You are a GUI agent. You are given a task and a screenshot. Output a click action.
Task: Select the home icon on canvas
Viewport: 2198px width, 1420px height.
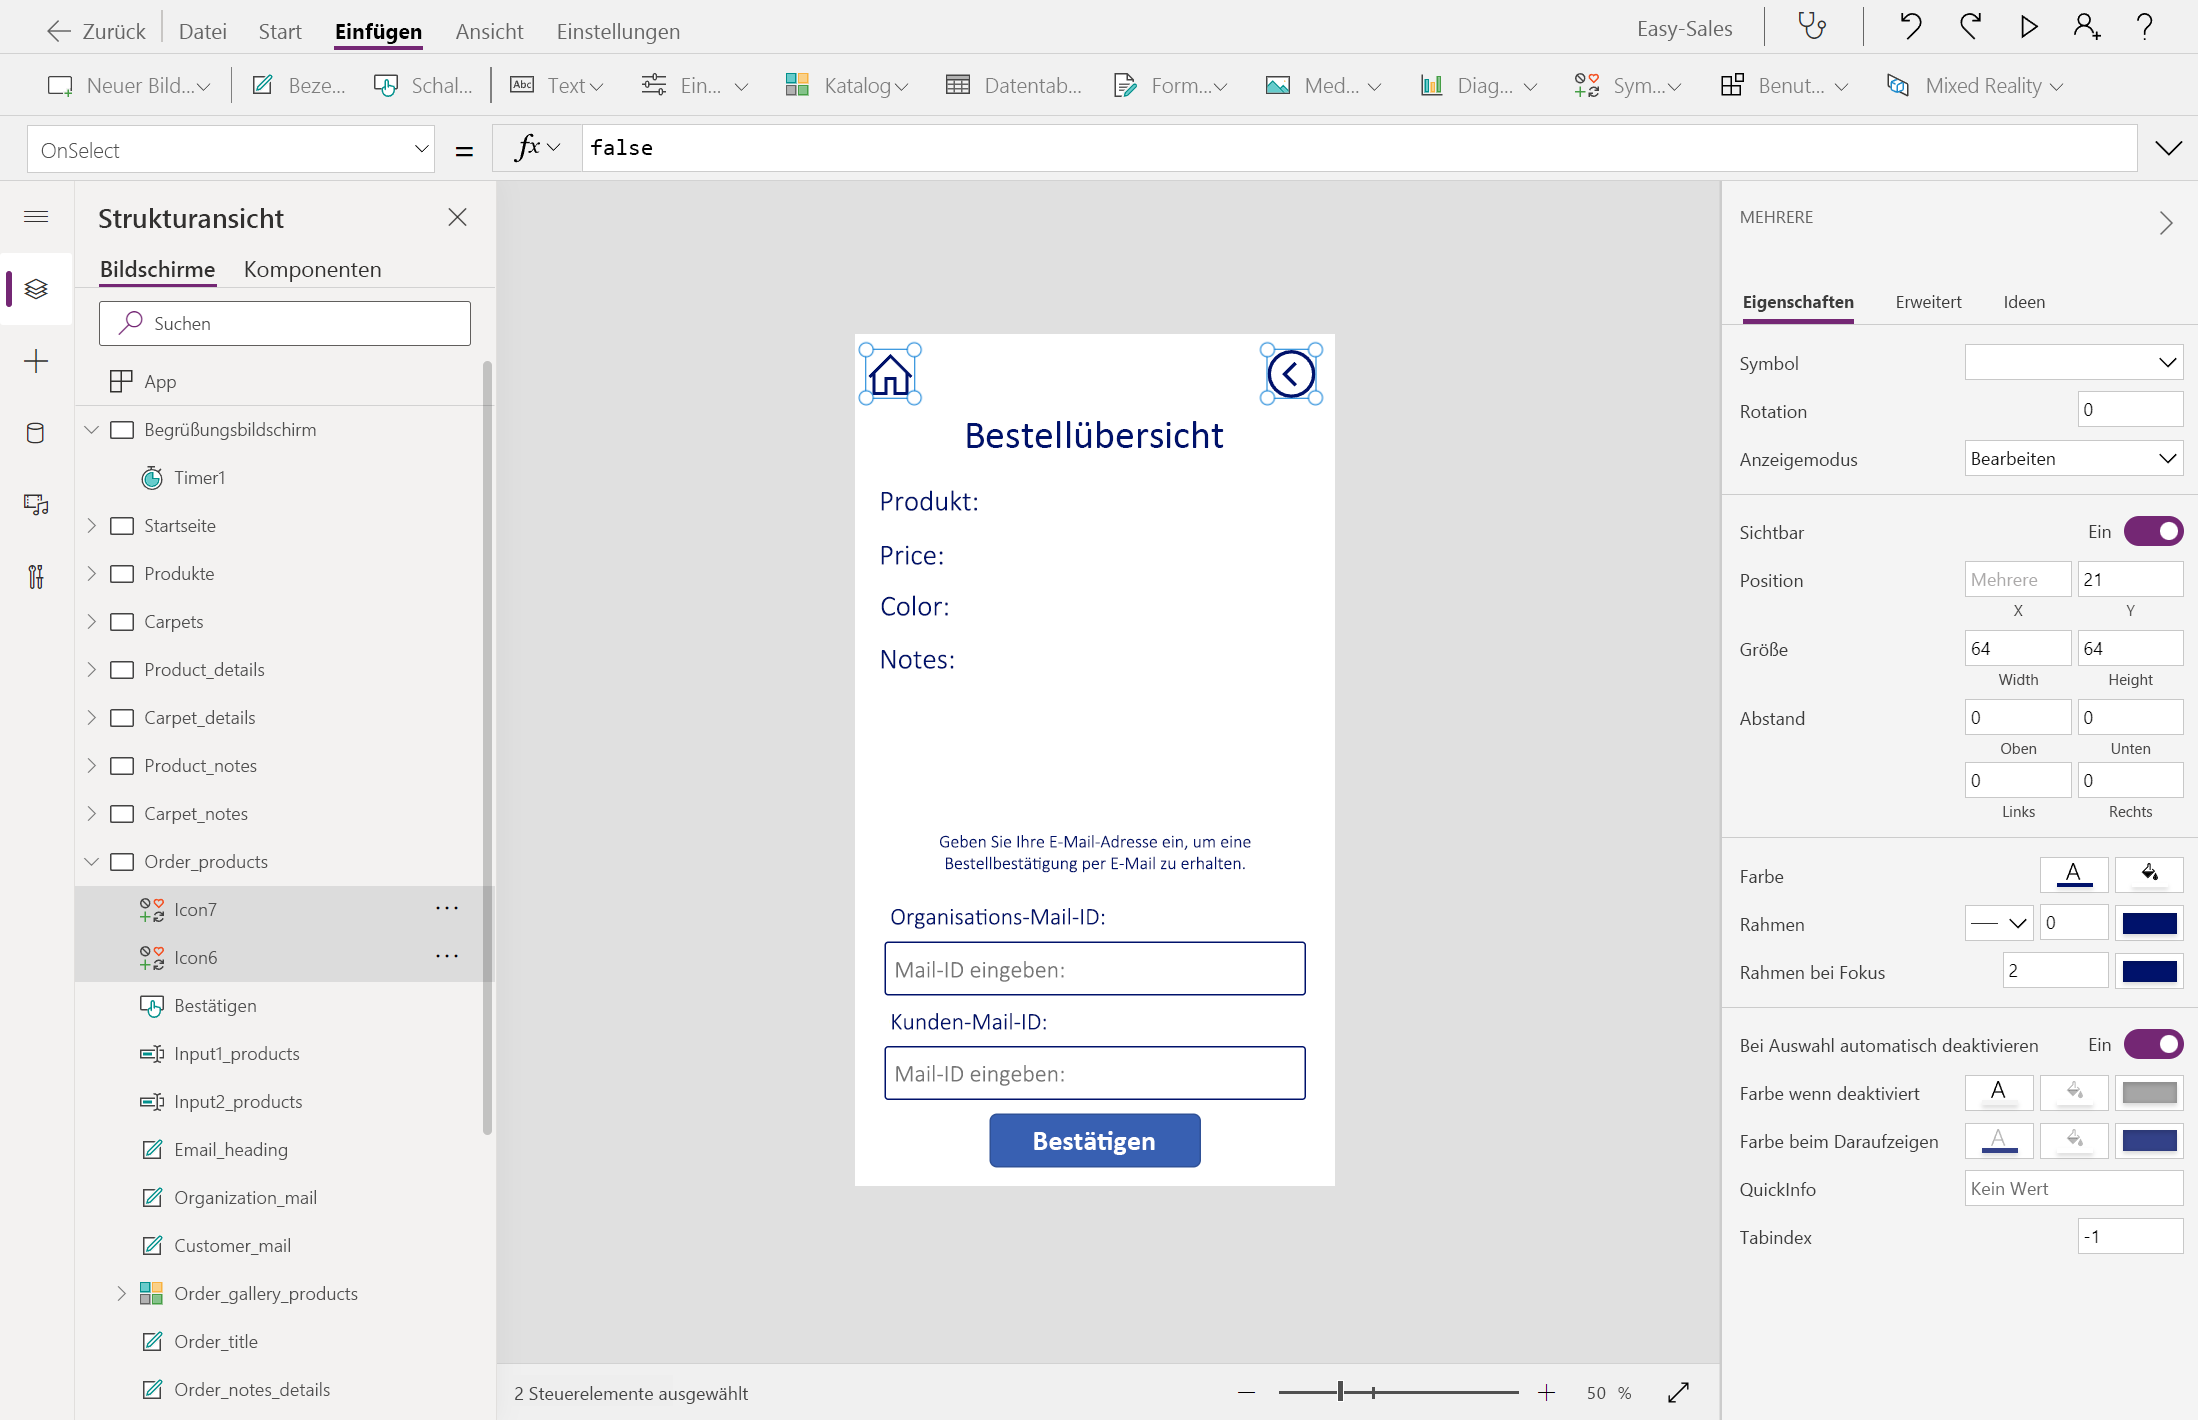pos(890,376)
